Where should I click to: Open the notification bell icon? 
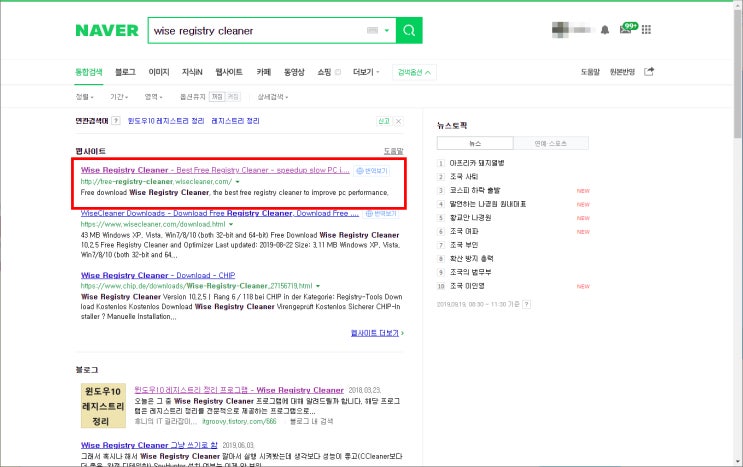pyautogui.click(x=605, y=30)
